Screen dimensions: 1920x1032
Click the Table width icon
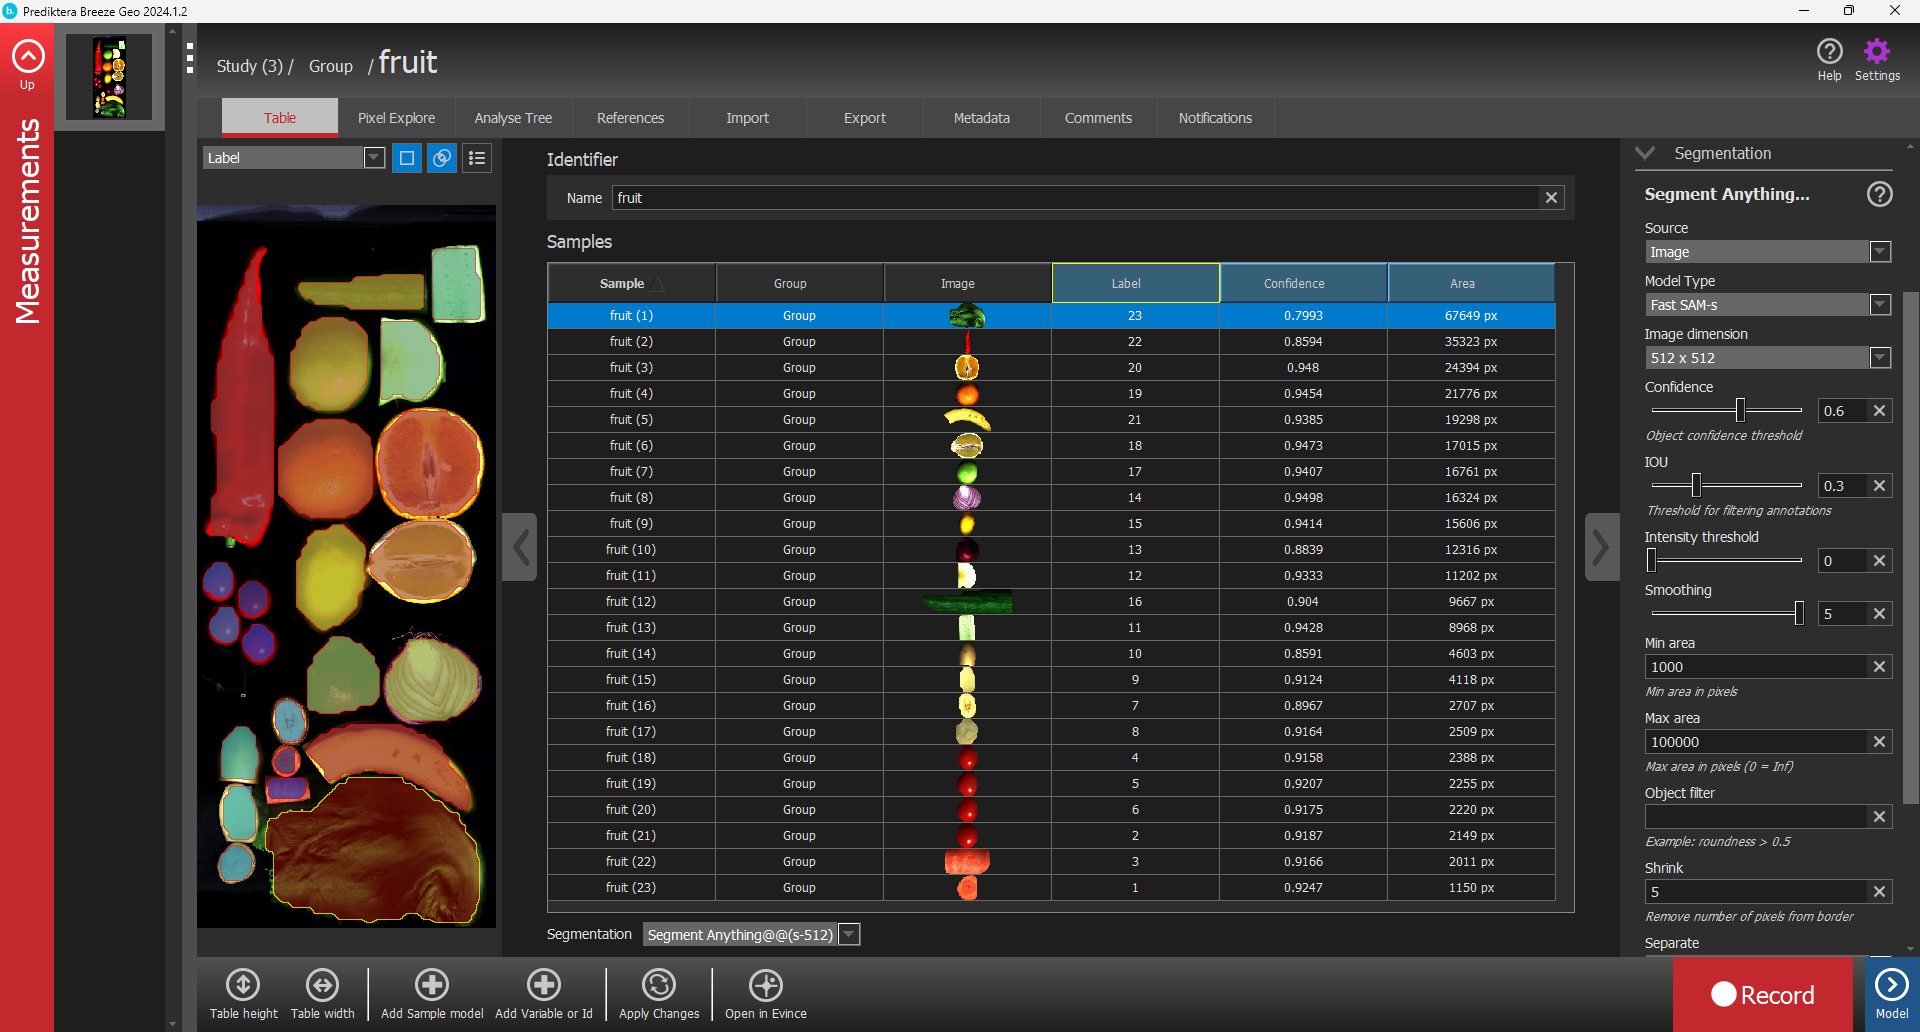[322, 985]
